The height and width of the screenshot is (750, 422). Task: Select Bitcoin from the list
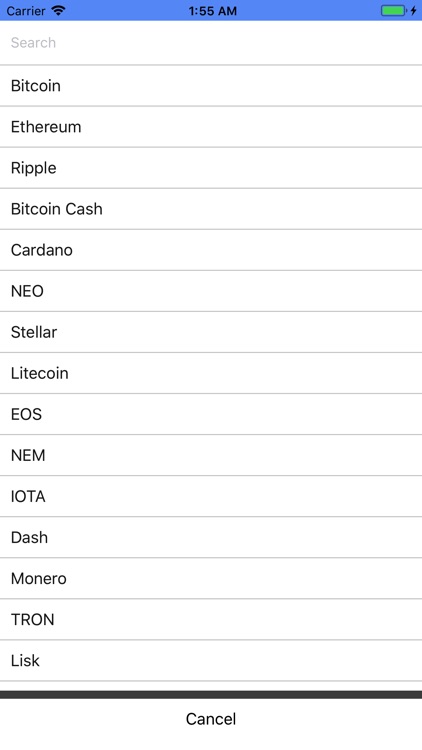[211, 86]
